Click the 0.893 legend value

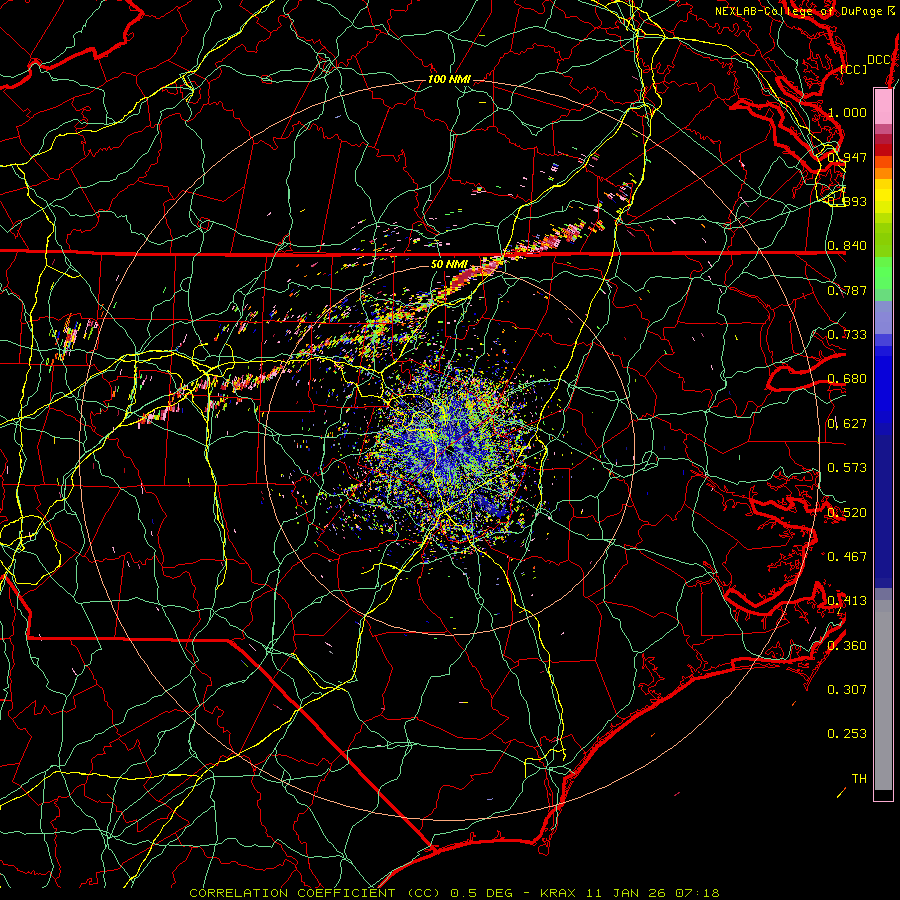pyautogui.click(x=847, y=201)
